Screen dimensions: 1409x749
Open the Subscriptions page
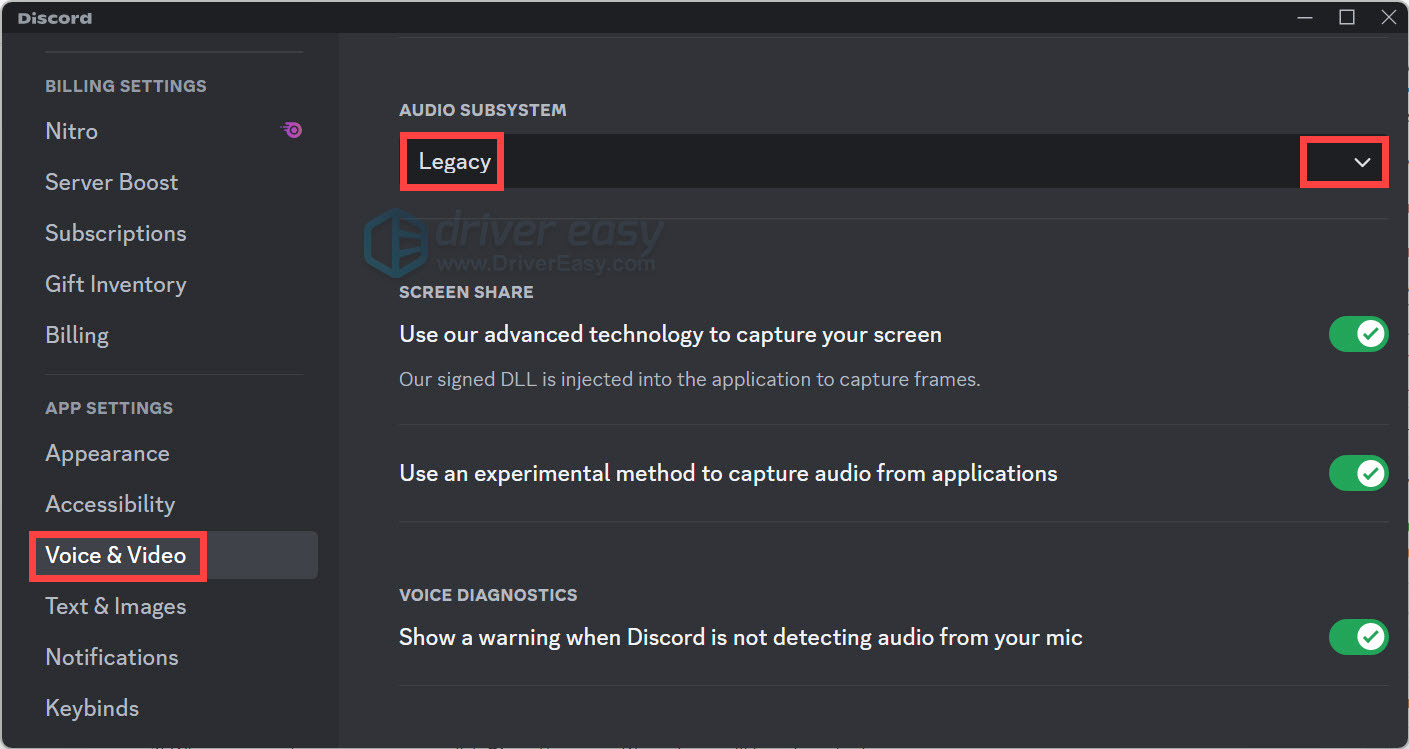(116, 233)
